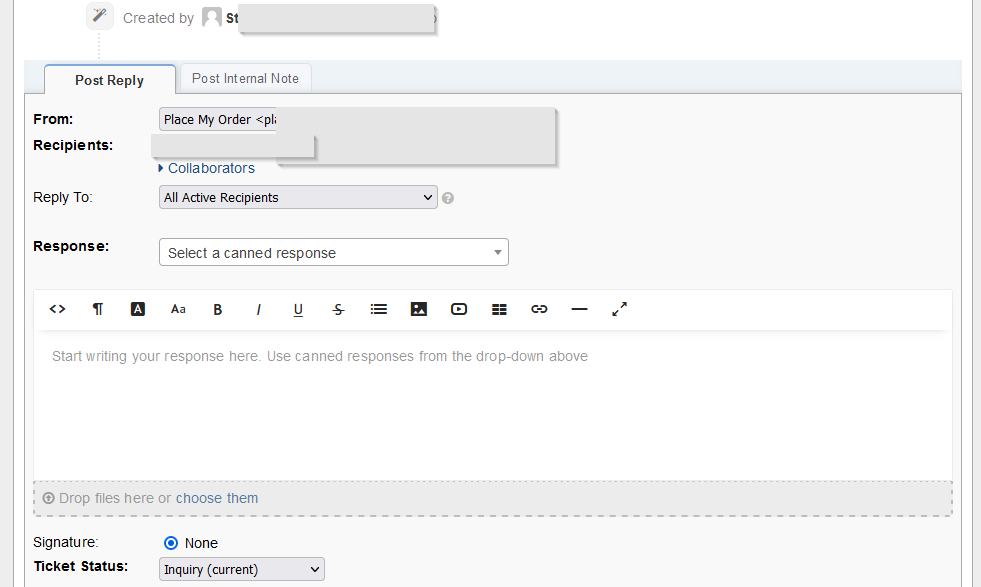Image resolution: width=981 pixels, height=587 pixels.
Task: Open the Ticket Status dropdown
Action: pos(242,569)
